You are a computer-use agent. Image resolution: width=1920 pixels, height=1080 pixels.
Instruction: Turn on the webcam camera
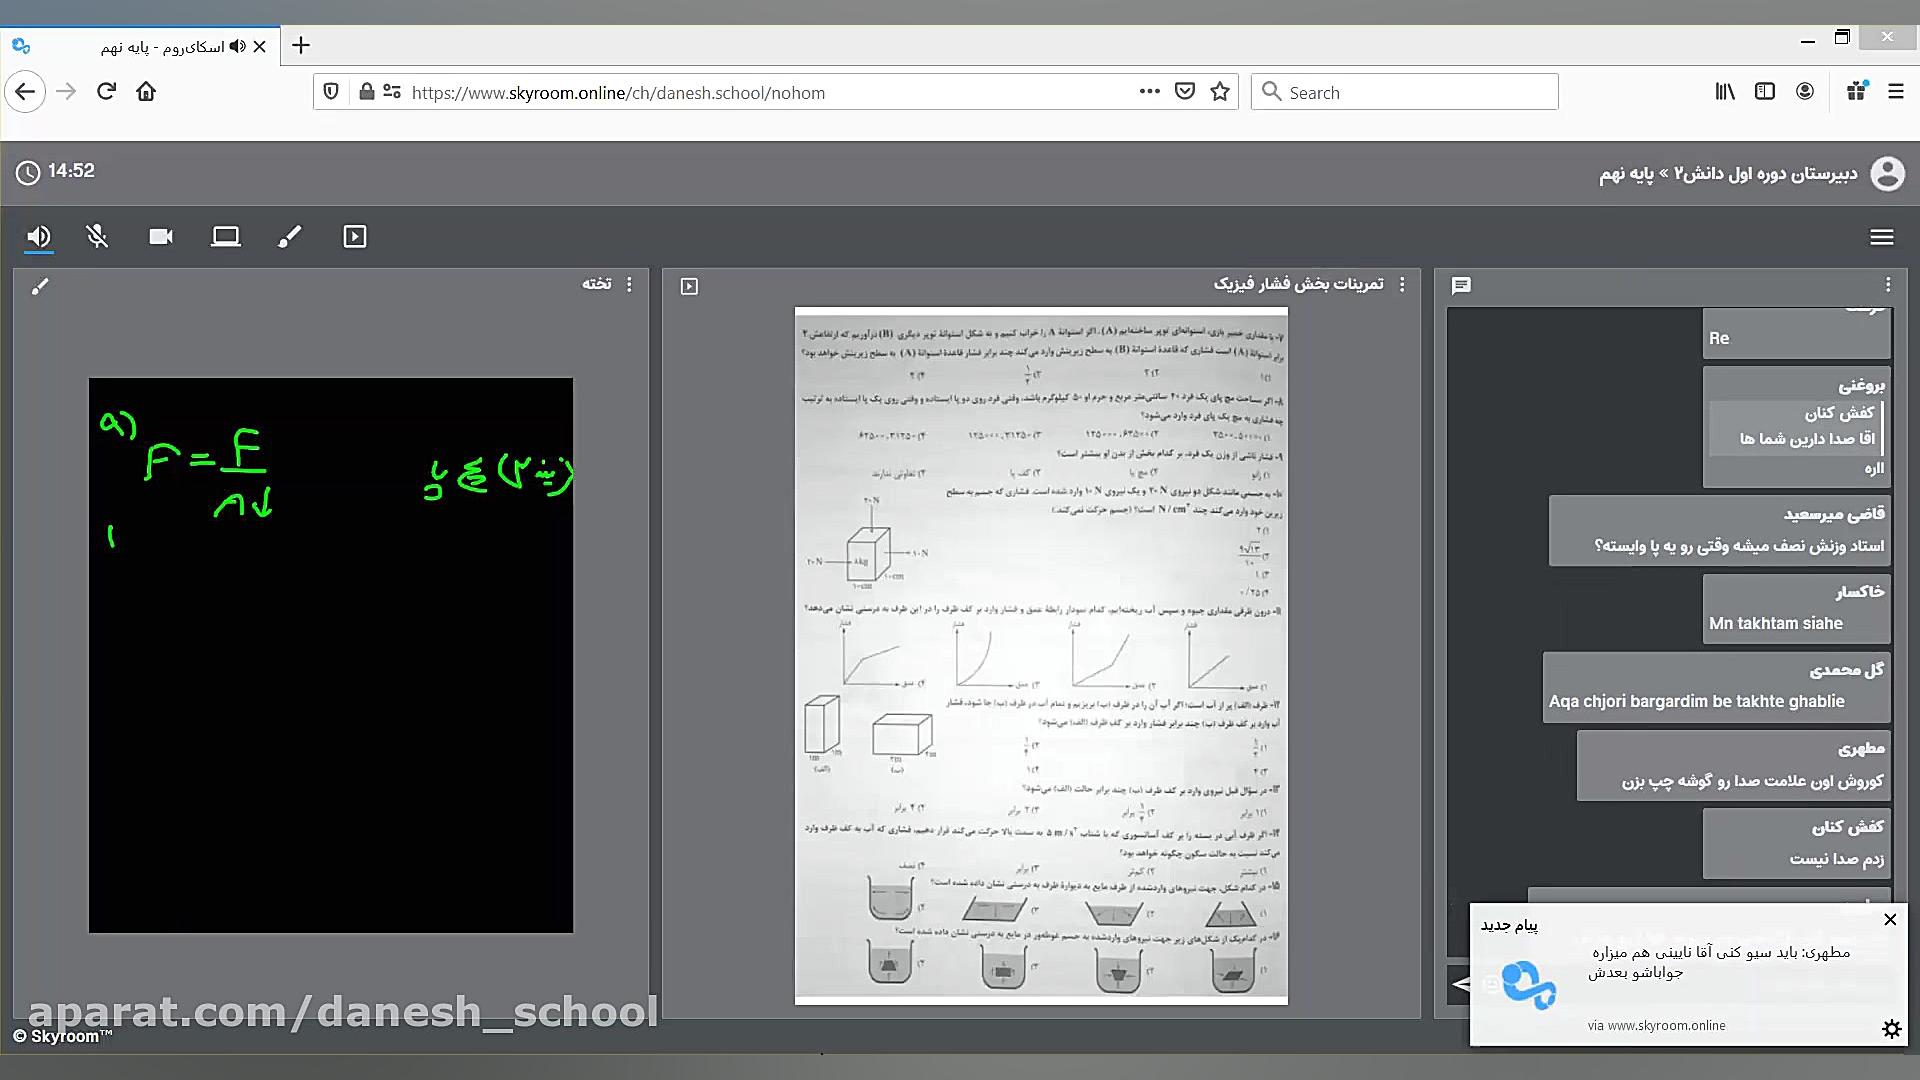pos(161,237)
